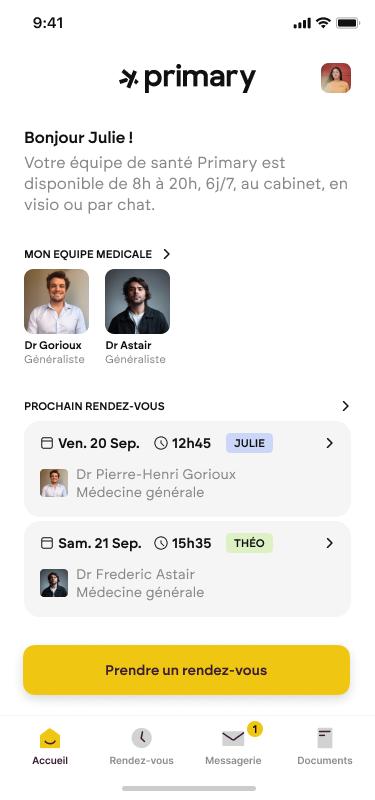Select Dr Gorioux team photo
The image size is (375, 800).
[x=57, y=302]
